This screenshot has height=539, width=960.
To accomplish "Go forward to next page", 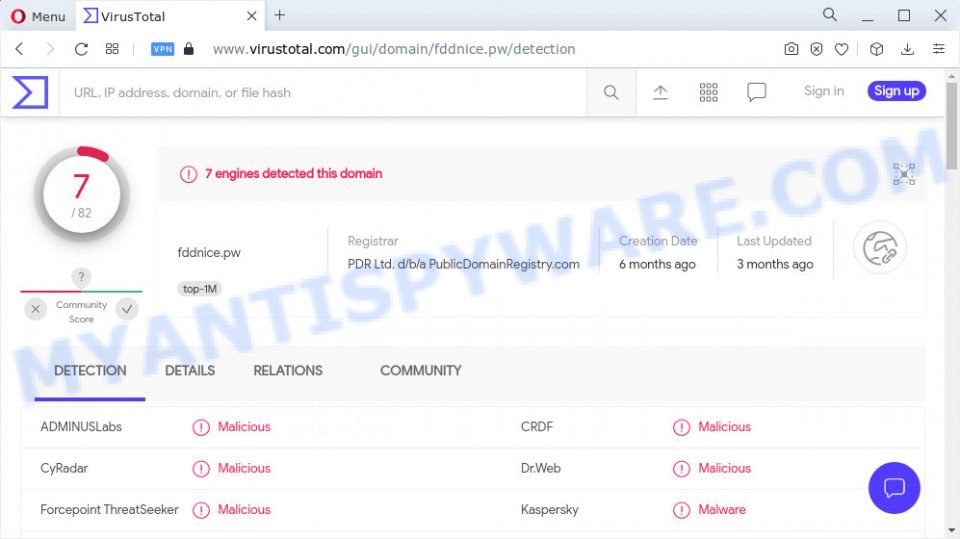I will pos(50,49).
